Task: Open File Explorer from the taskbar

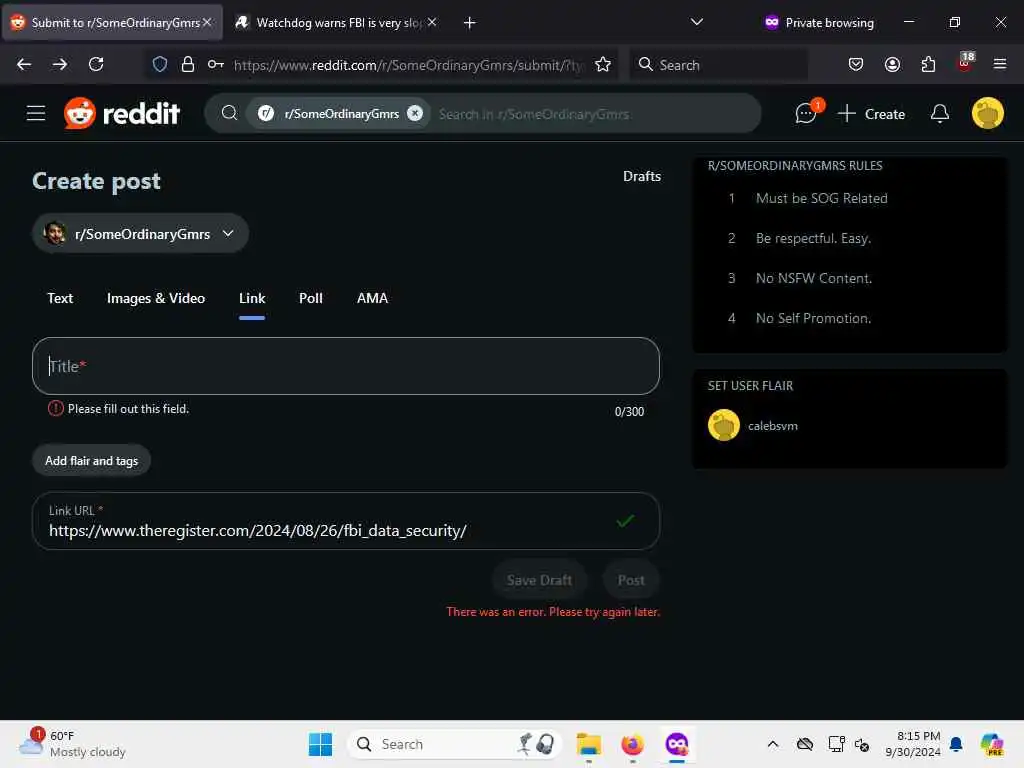Action: (x=588, y=744)
